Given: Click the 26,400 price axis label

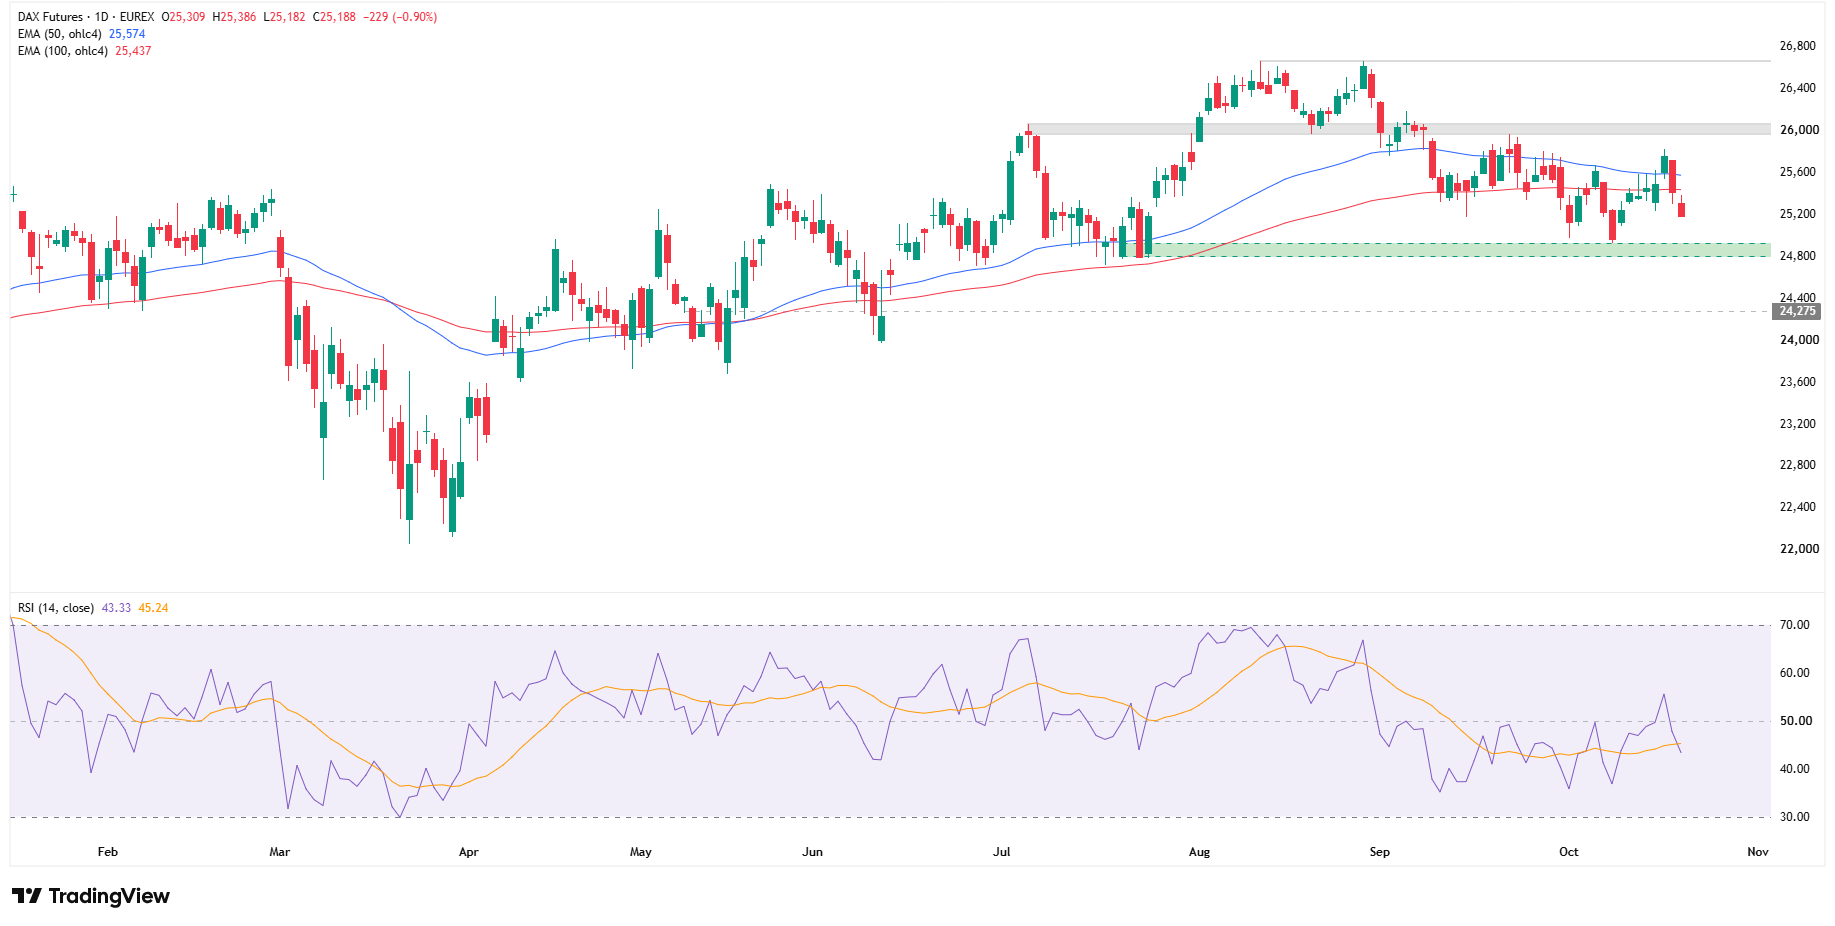Looking at the screenshot, I should coord(1798,88).
